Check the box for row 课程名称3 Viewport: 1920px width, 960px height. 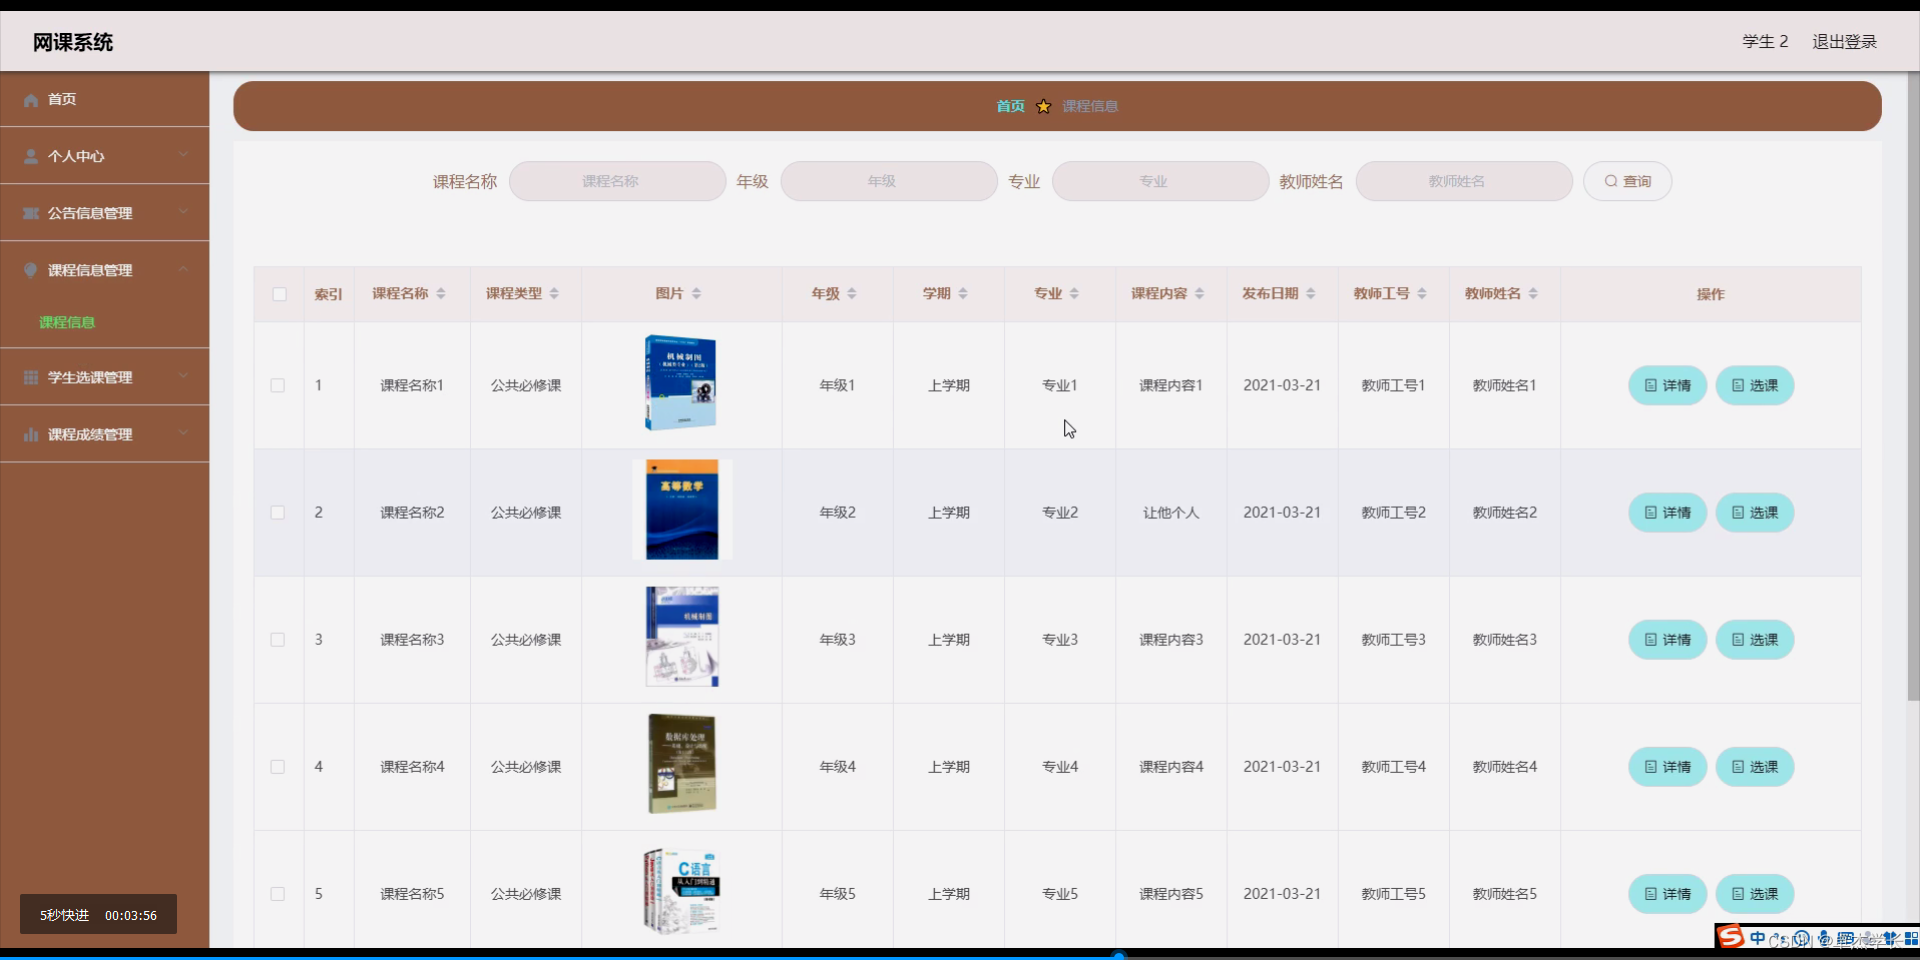click(x=278, y=640)
